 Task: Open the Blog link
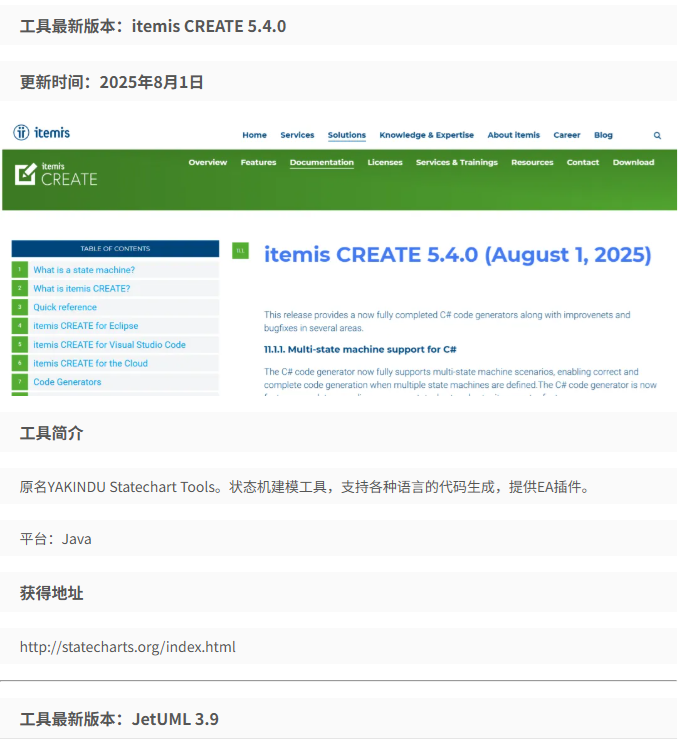(603, 135)
